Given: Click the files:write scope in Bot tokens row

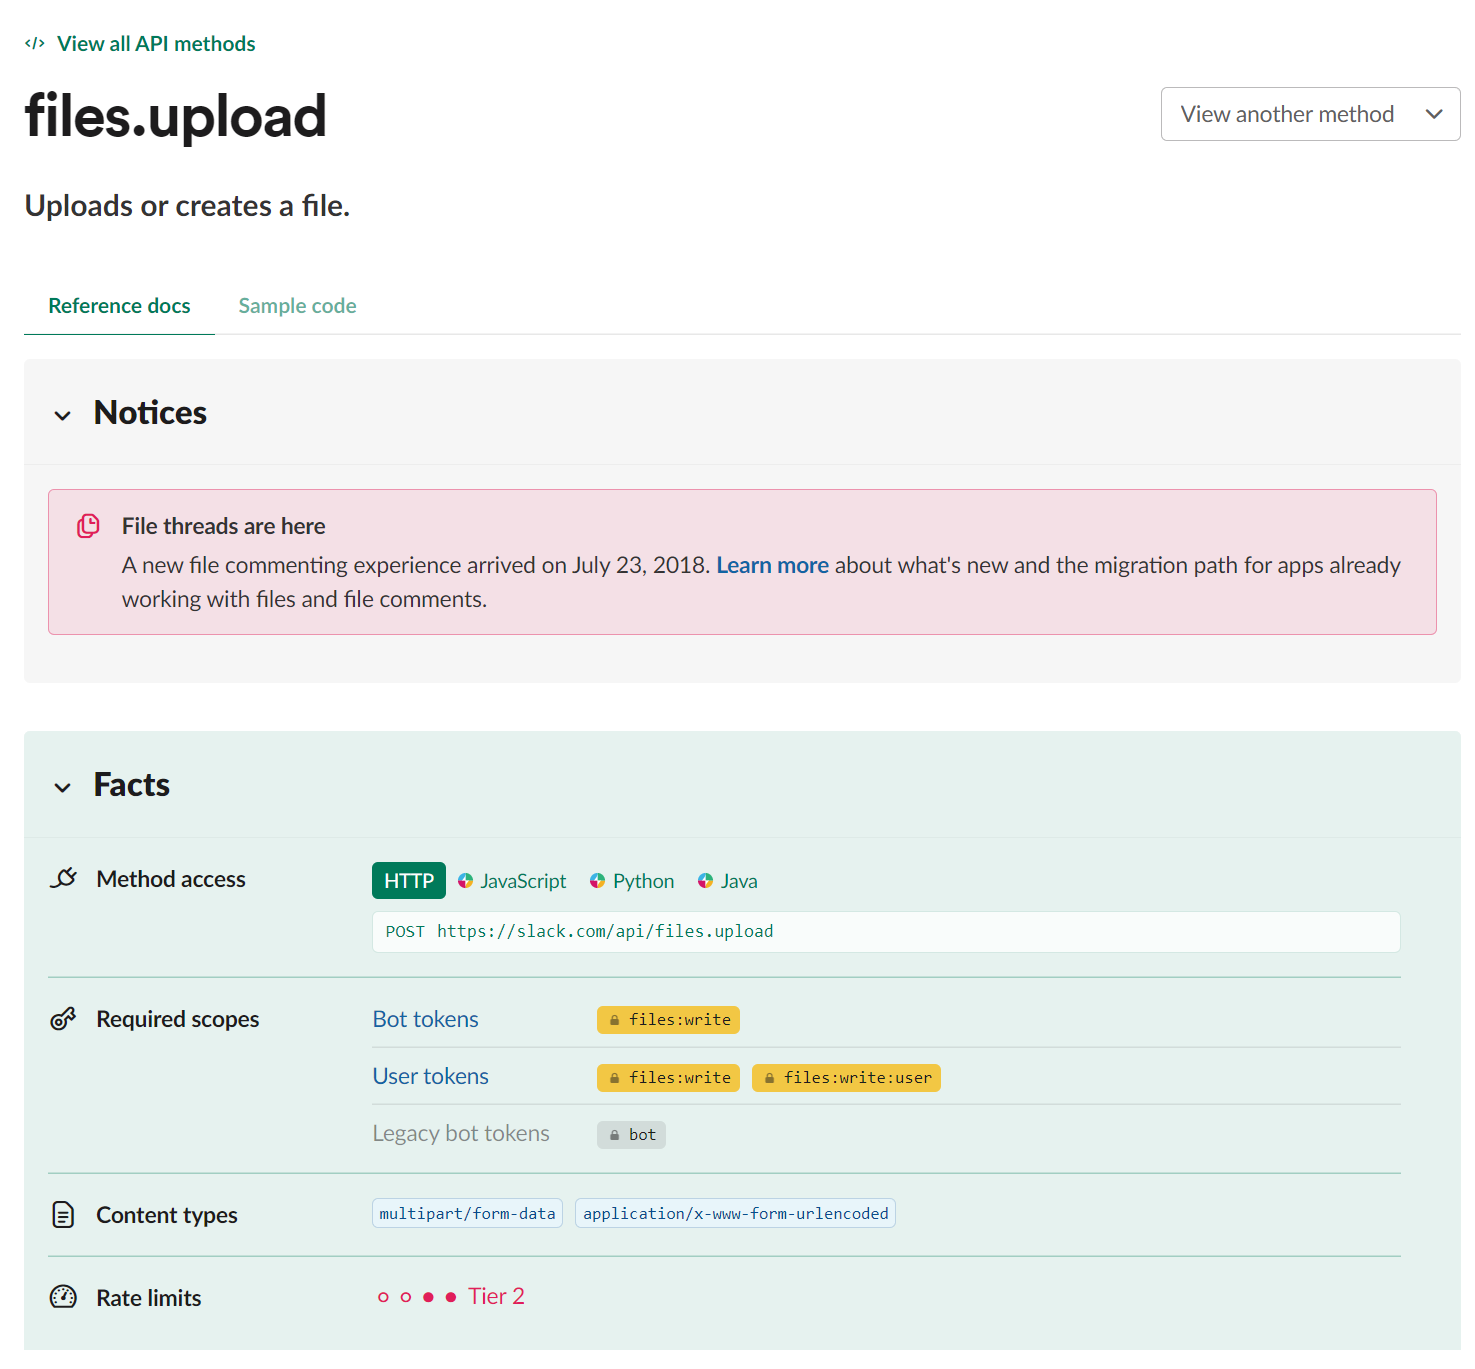Looking at the screenshot, I should click(668, 1020).
